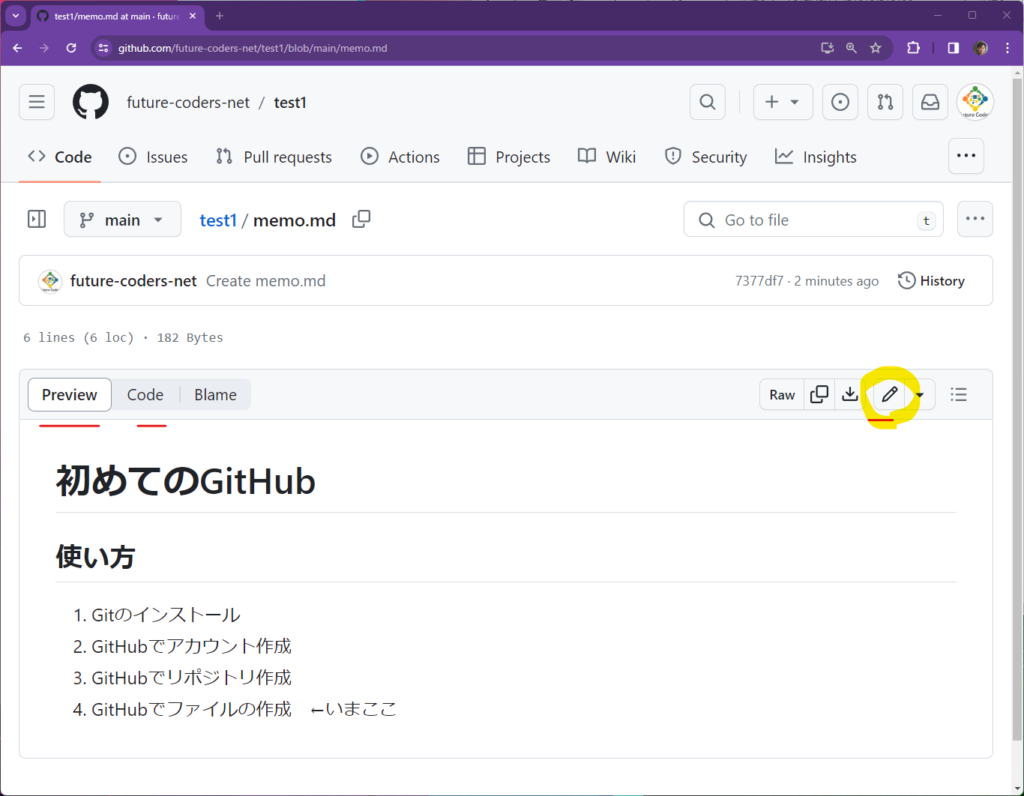Open browser extensions puzzle icon
The height and width of the screenshot is (796, 1024).
pos(914,48)
